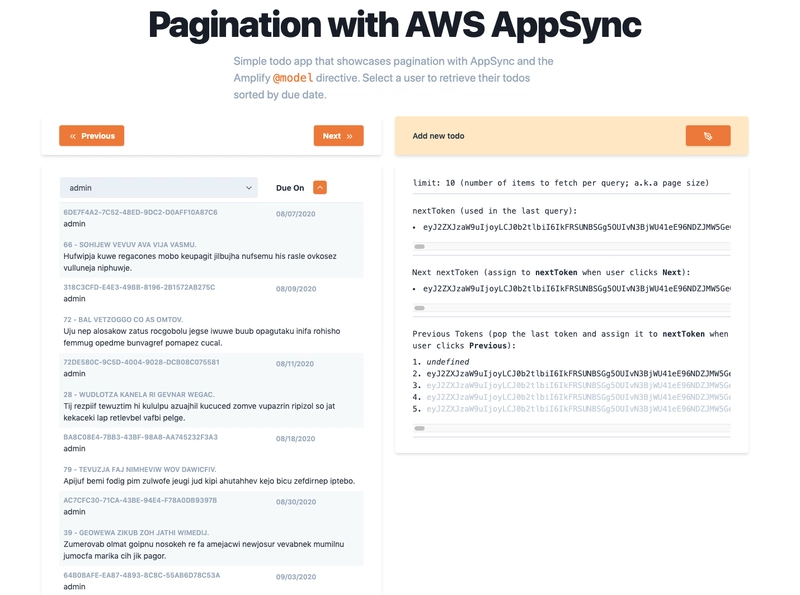
Task: Select todo ID BA8C08E4-7BB3-43BF-98A8-AA745232F3A3
Action: [140, 437]
